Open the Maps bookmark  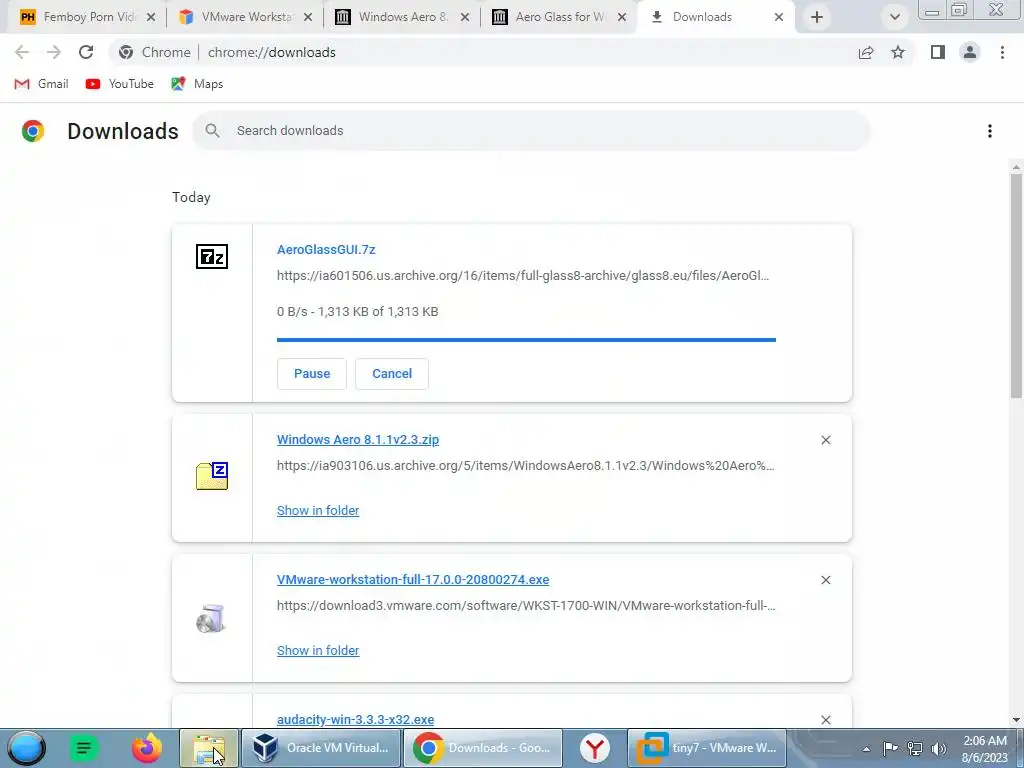click(197, 84)
